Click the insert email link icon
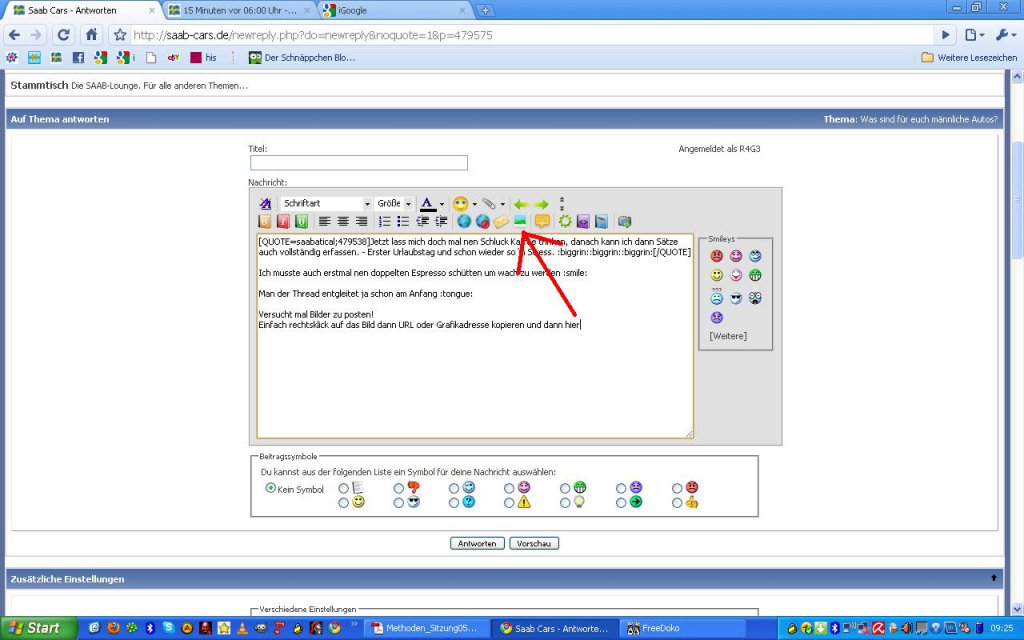 (x=501, y=221)
